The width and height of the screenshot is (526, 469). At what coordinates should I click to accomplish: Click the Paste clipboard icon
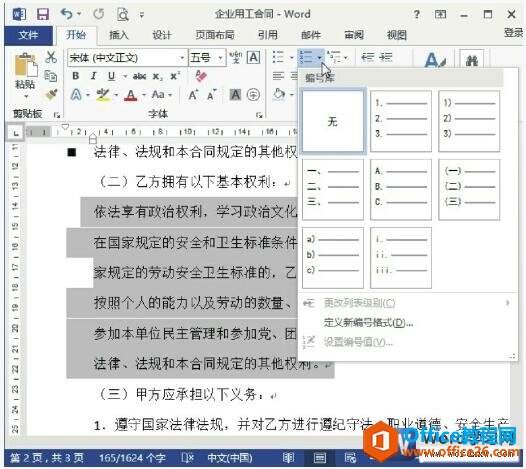pos(25,65)
